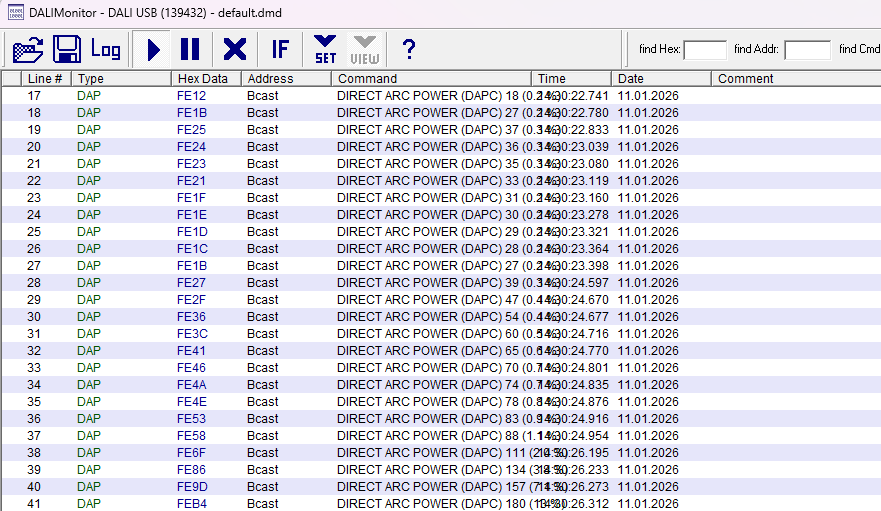Clear the list with the X icon
The height and width of the screenshot is (511, 881).
point(235,49)
